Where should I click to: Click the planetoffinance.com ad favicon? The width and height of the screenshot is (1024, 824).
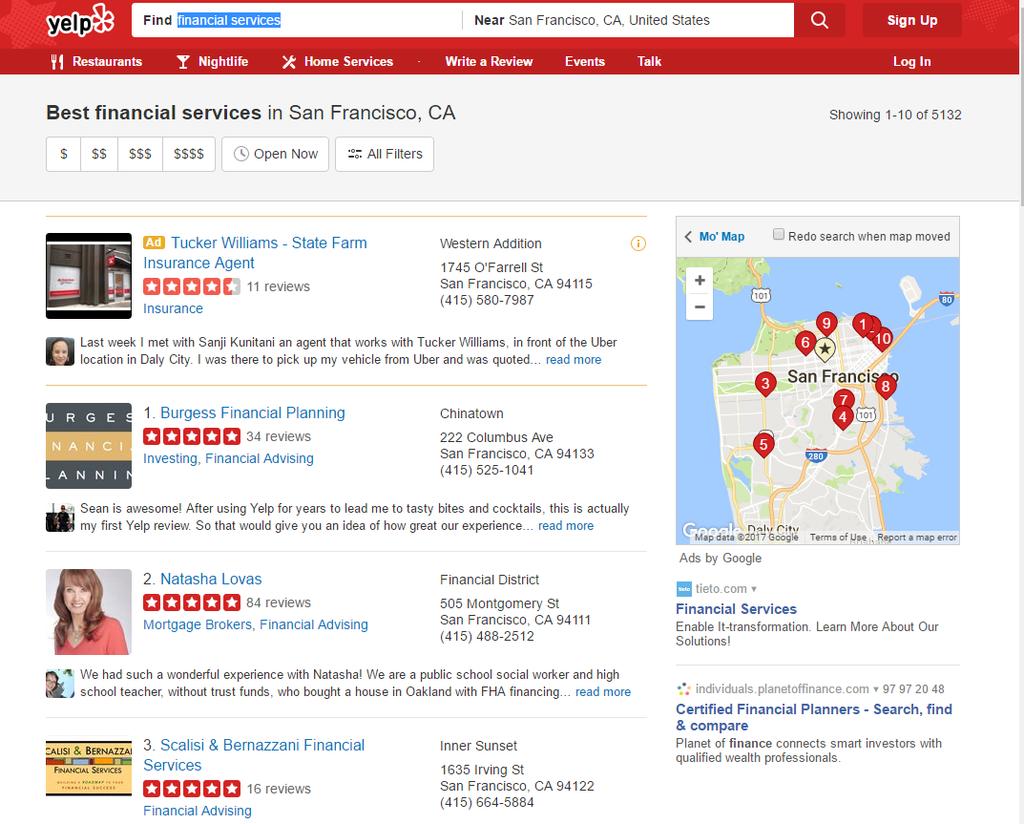click(x=684, y=689)
